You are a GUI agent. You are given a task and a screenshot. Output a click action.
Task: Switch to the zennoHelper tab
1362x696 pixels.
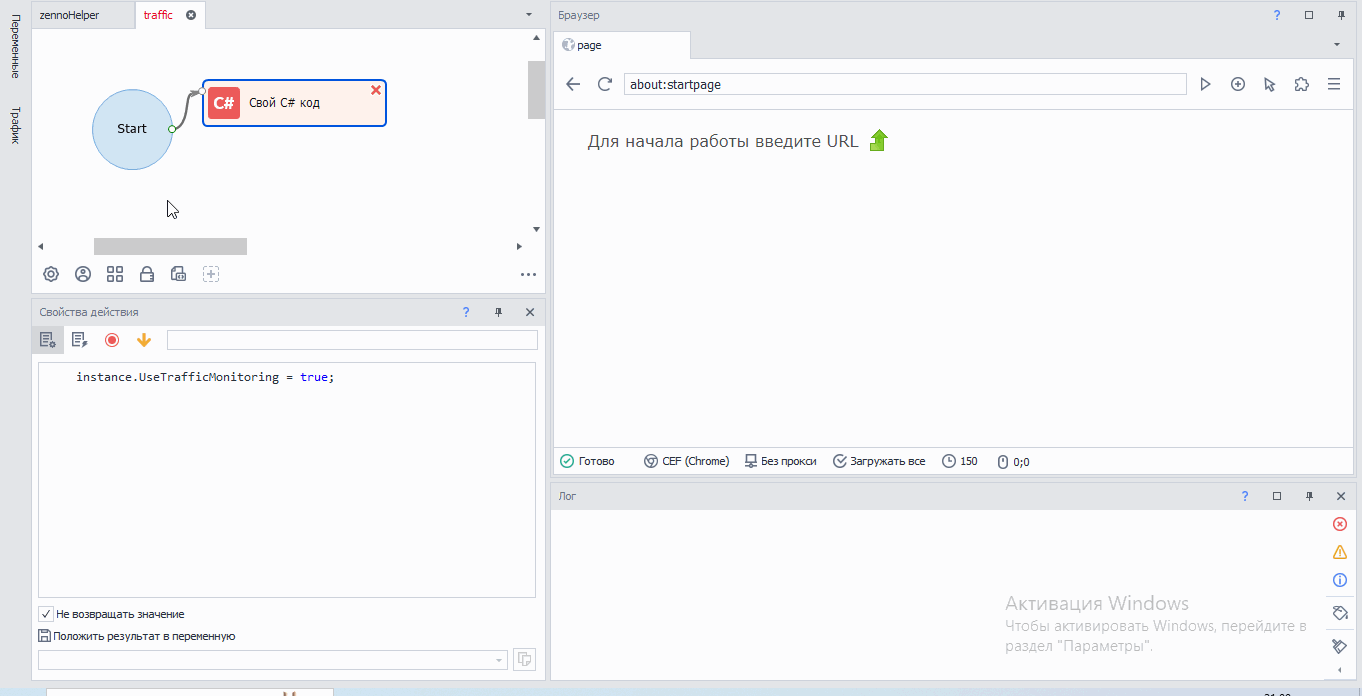coord(69,15)
